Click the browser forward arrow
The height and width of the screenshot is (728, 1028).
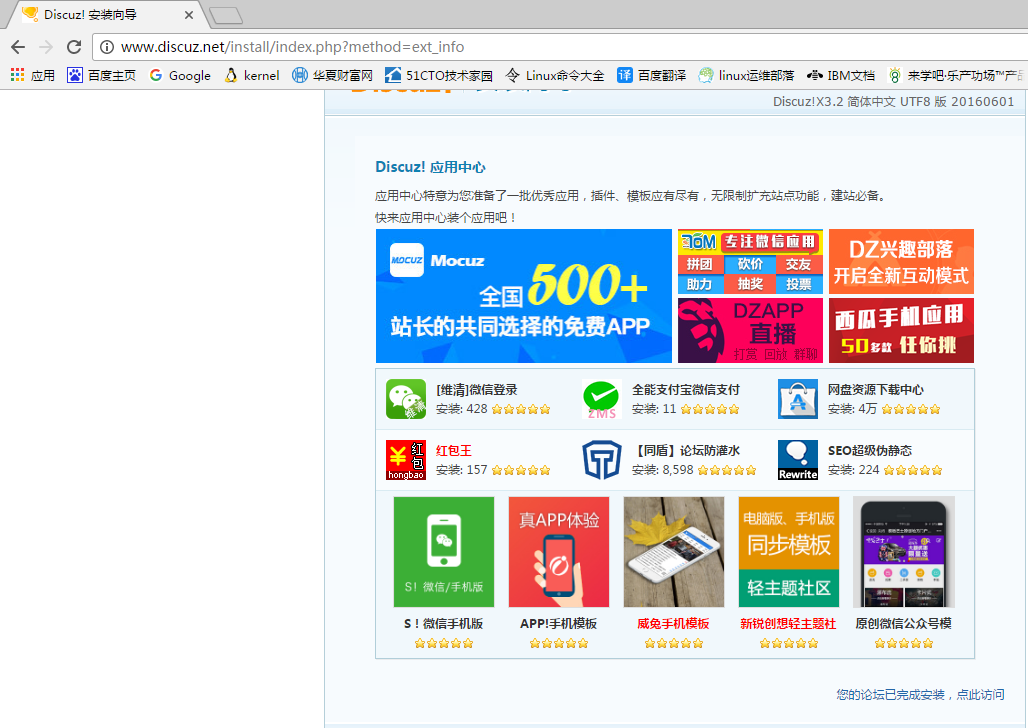point(46,47)
